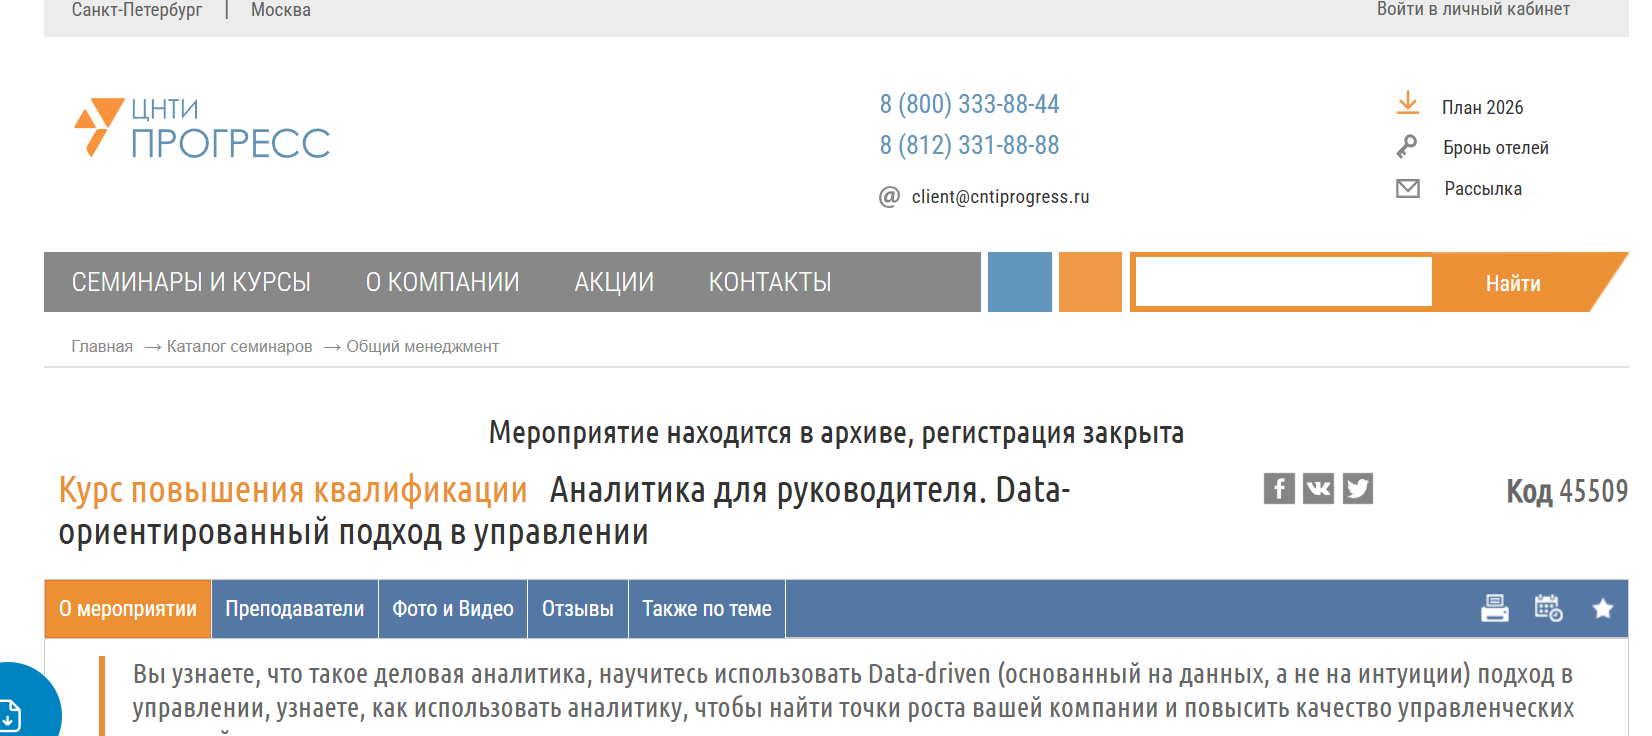Screen dimensions: 1652x736
Task: Print the page using the printer icon
Action: [x=1494, y=608]
